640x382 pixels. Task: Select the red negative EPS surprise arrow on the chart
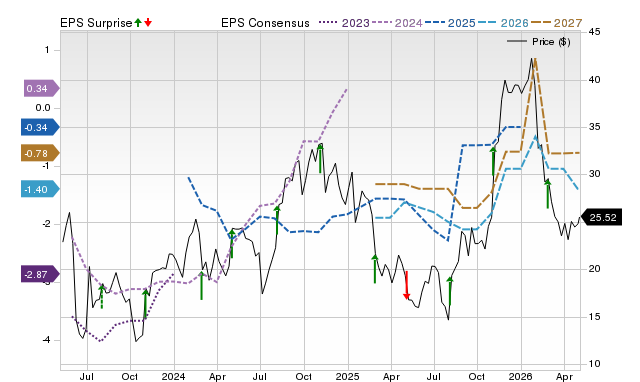coord(407,285)
